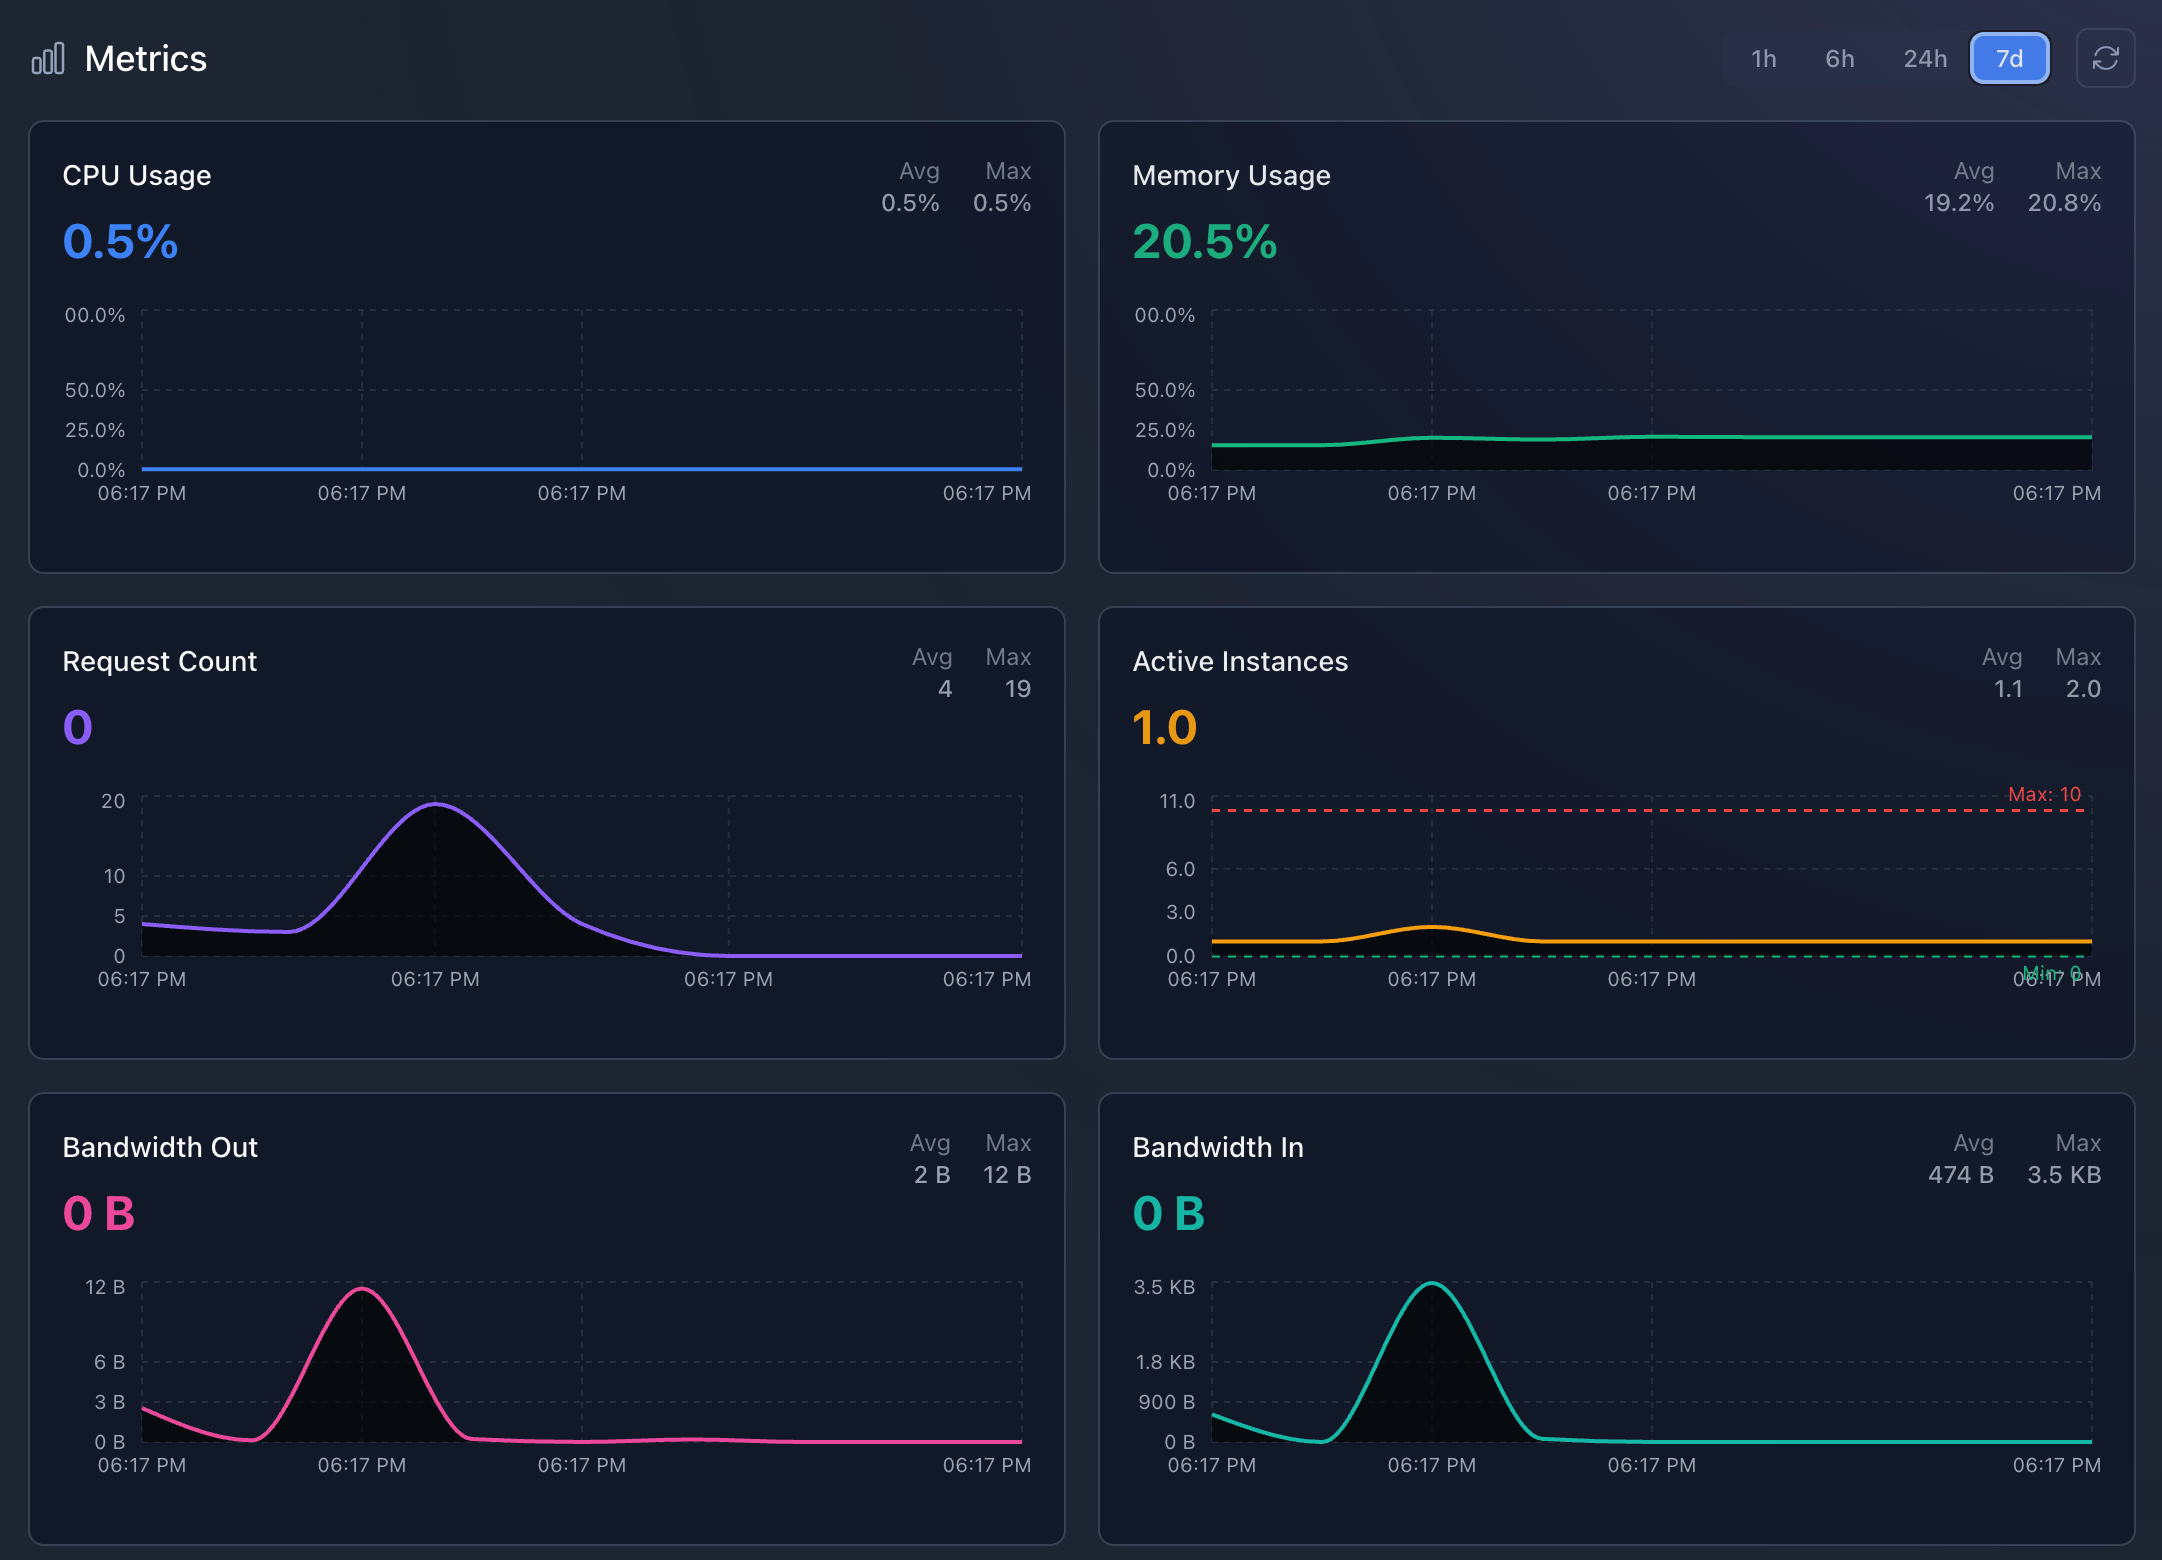Open the CPU Usage chart
Screen dimensions: 2162x1560
coord(137,175)
